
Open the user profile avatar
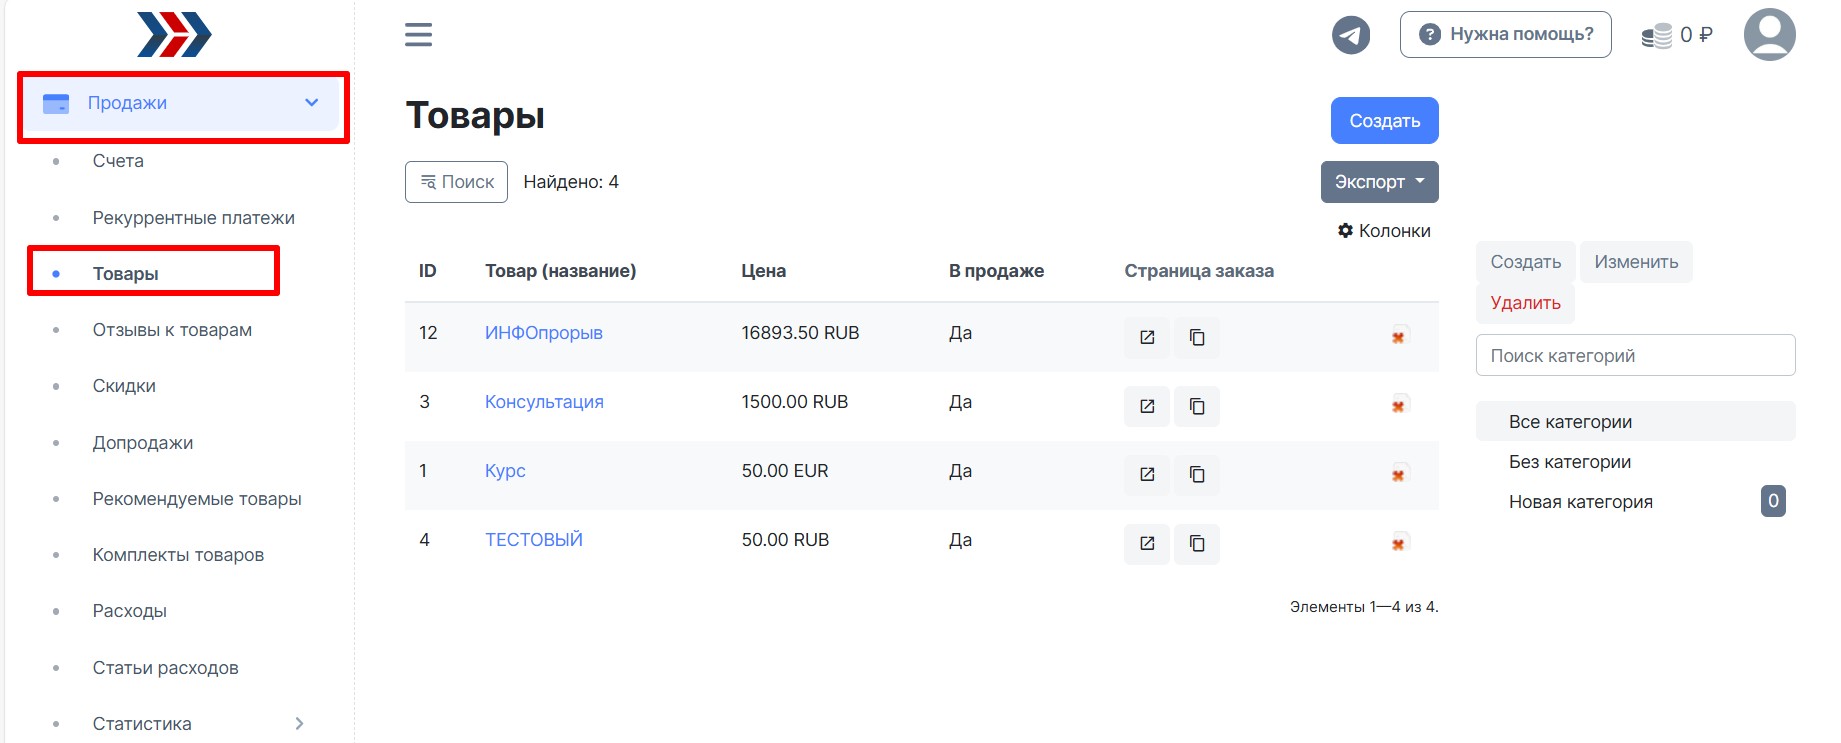click(x=1769, y=35)
